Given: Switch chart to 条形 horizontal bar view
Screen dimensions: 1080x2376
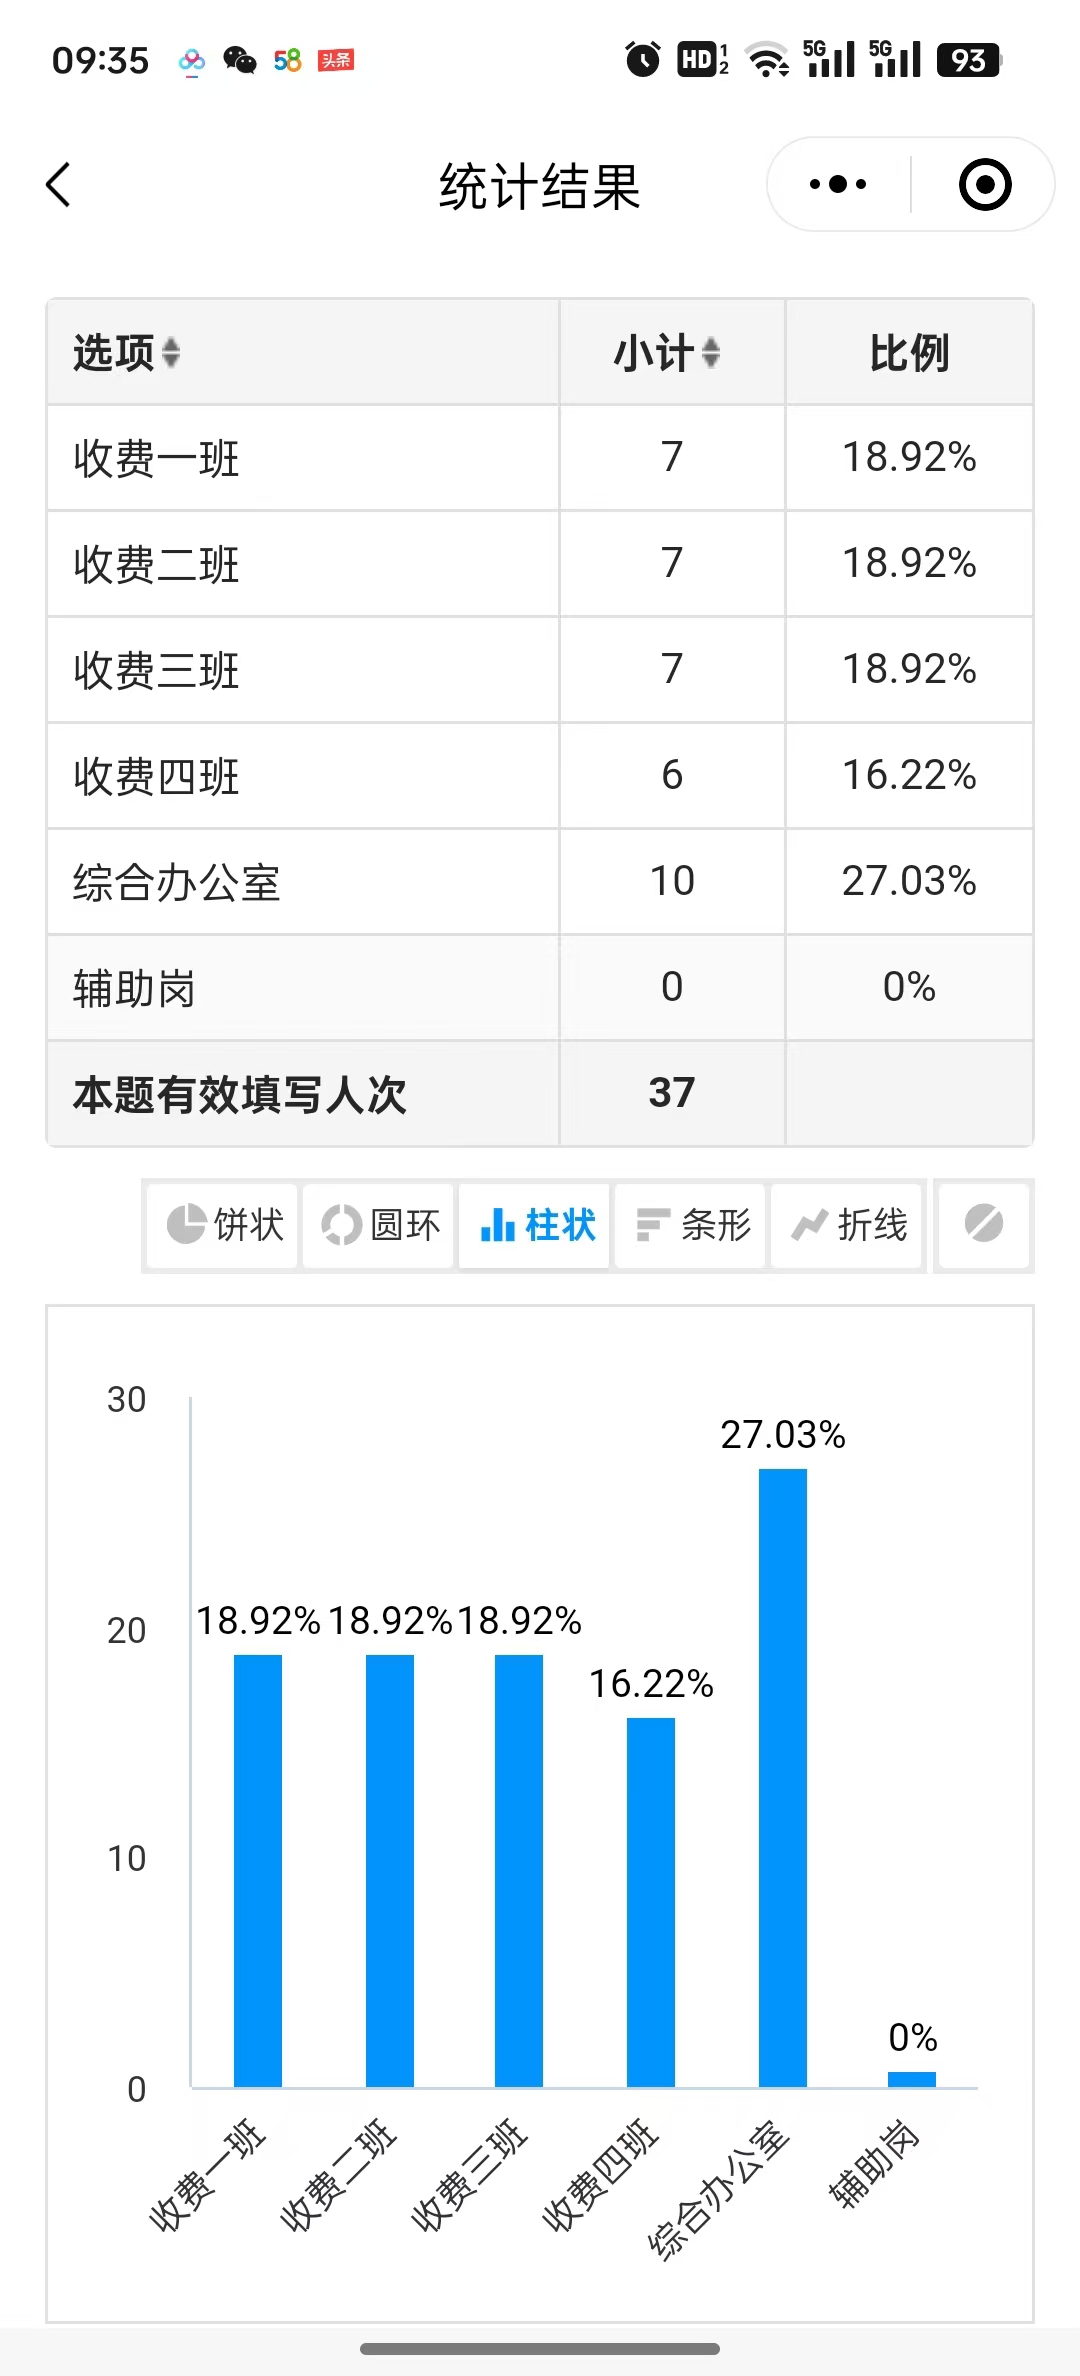Looking at the screenshot, I should [x=692, y=1224].
